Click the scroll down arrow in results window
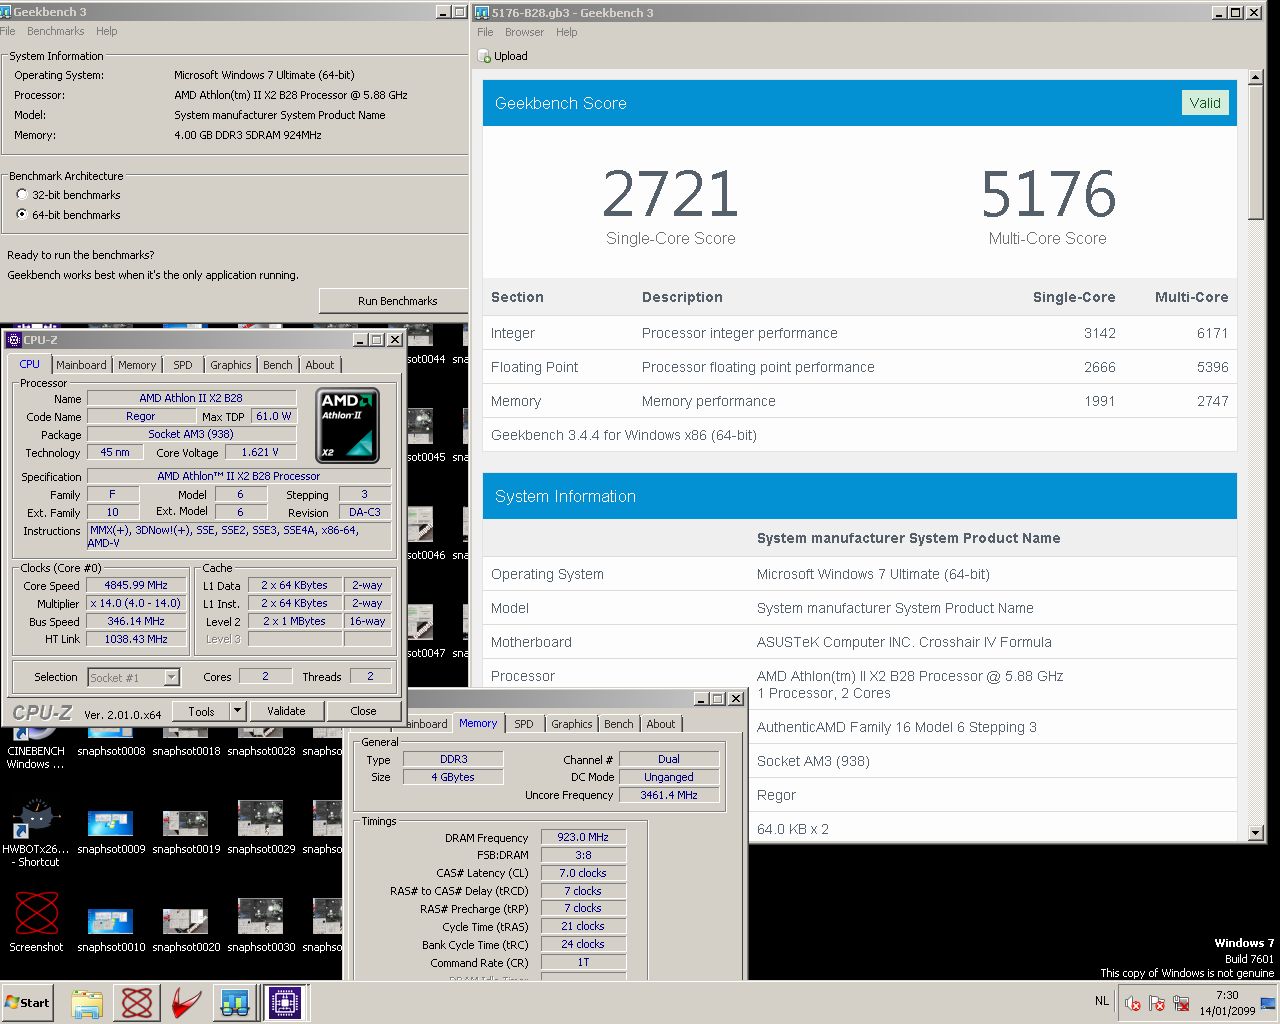This screenshot has height=1024, width=1280. coord(1256,832)
